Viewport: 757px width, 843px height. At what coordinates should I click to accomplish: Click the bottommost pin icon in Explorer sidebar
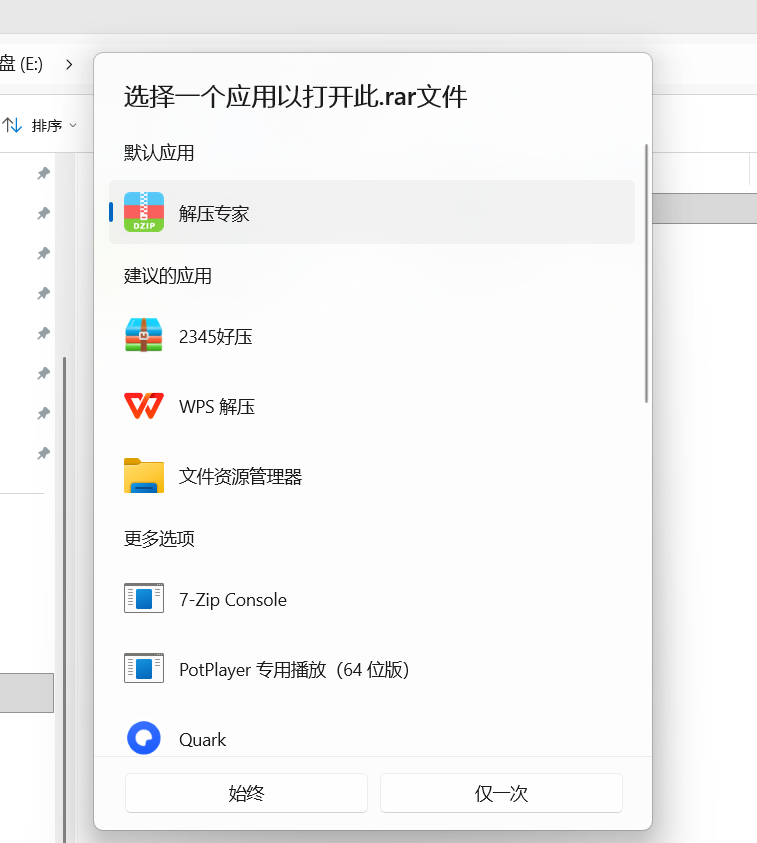coord(44,453)
